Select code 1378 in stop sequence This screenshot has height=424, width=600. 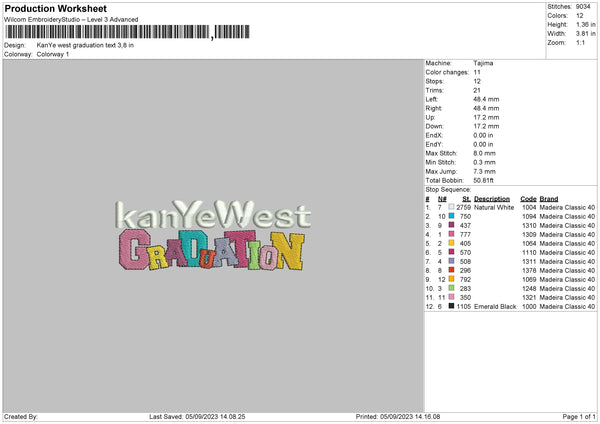point(529,271)
